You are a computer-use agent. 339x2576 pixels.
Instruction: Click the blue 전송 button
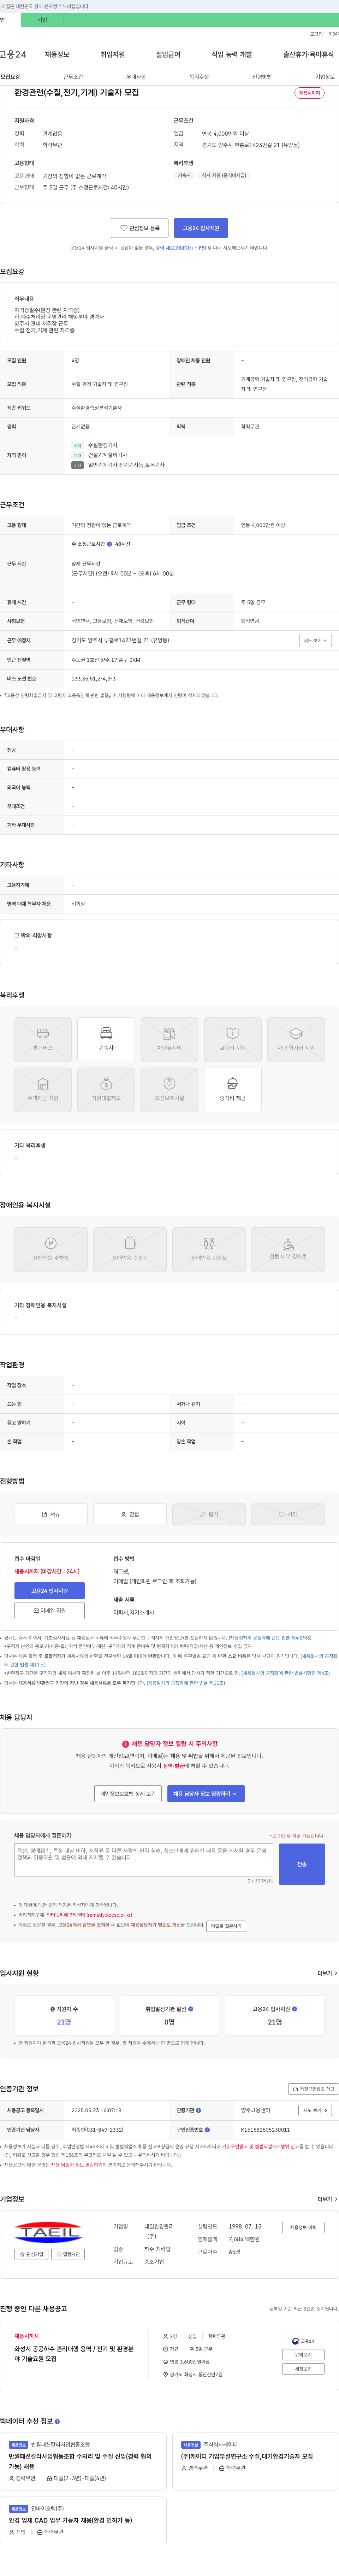(x=302, y=1864)
